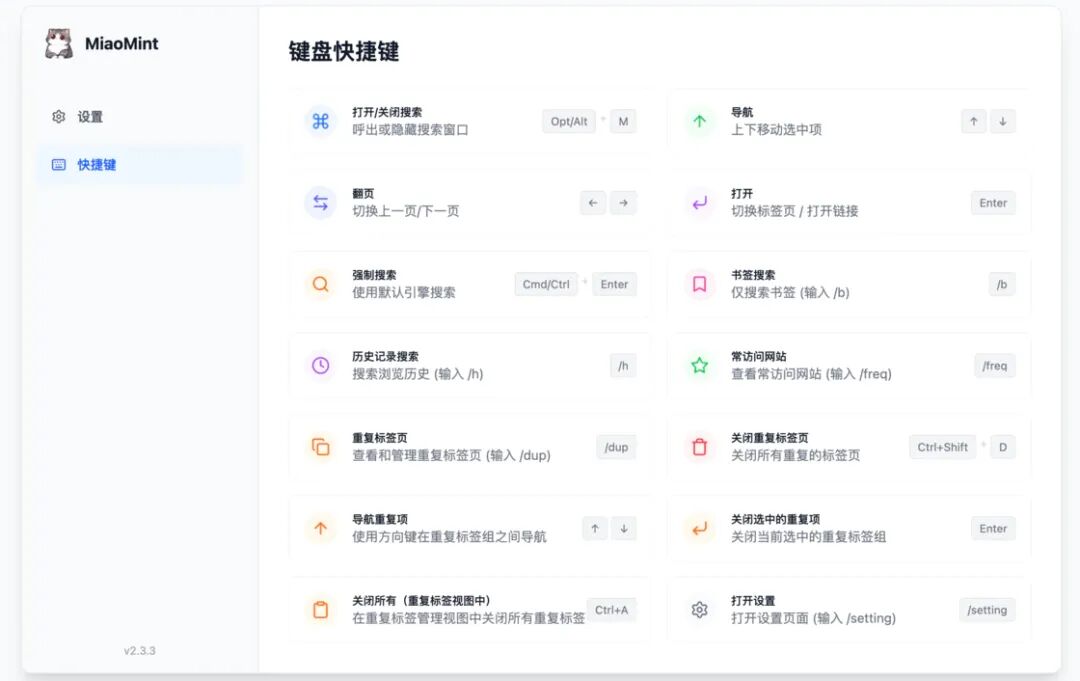Open the 设置 sidebar item

140,117
